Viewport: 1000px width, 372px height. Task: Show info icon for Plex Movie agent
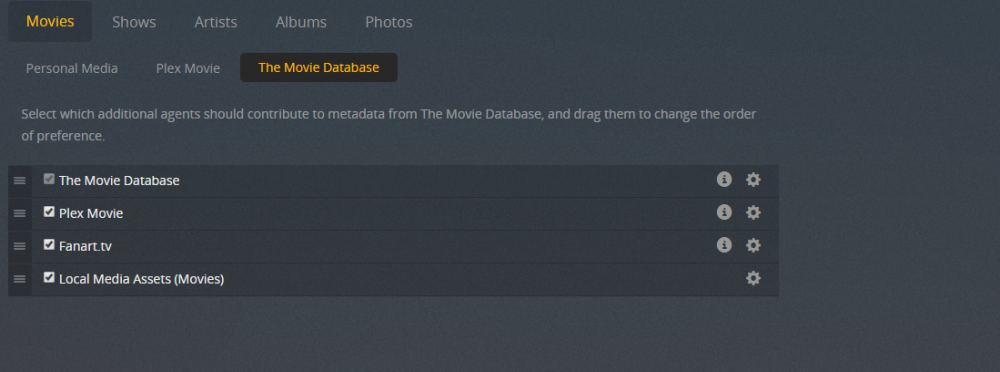point(724,212)
